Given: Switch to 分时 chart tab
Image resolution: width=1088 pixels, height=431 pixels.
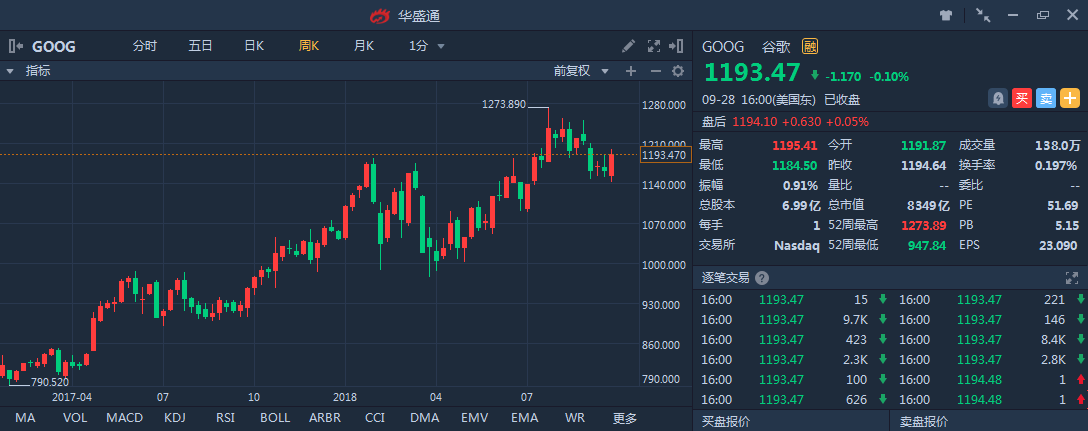Looking at the screenshot, I should tap(144, 47).
